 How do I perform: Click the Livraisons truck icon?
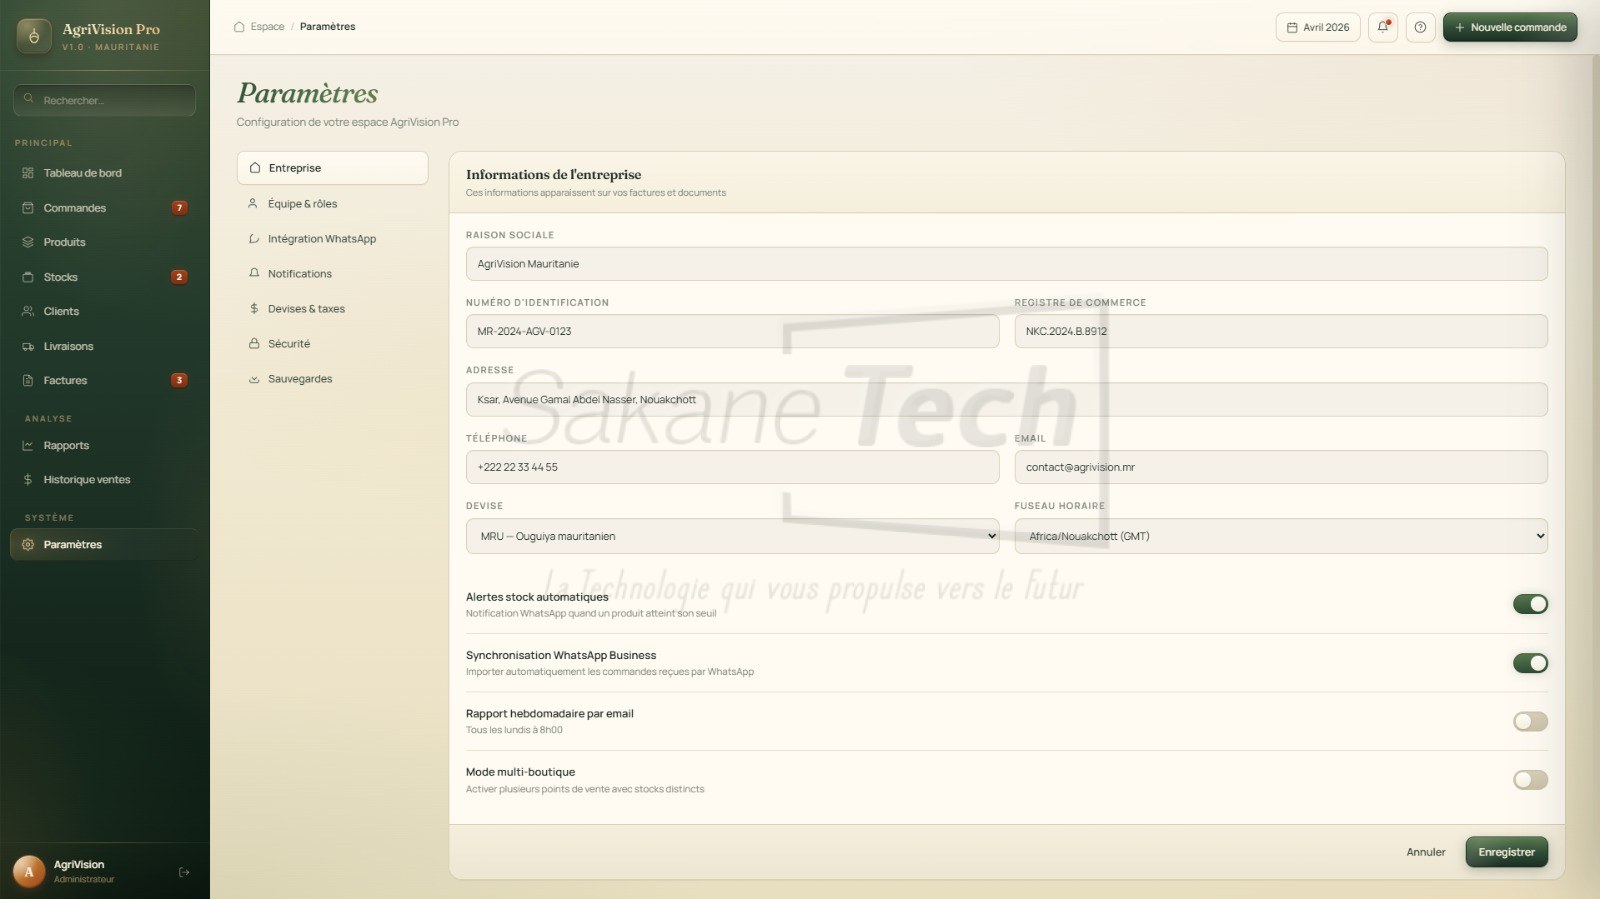[x=28, y=346]
